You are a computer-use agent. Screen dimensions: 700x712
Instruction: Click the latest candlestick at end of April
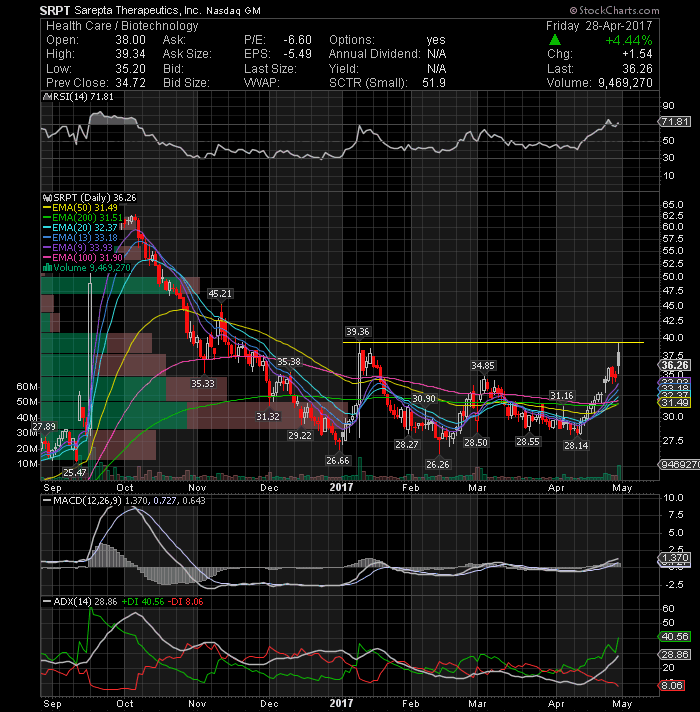click(x=618, y=358)
